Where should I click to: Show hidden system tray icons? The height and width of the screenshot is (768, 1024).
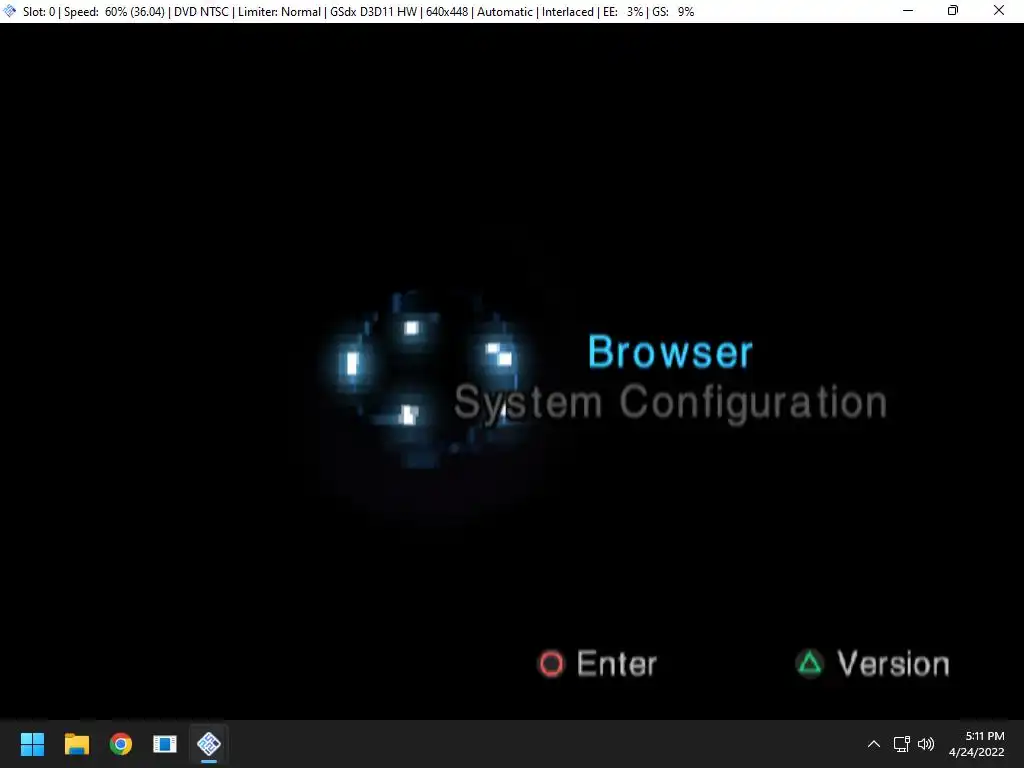[x=873, y=744]
